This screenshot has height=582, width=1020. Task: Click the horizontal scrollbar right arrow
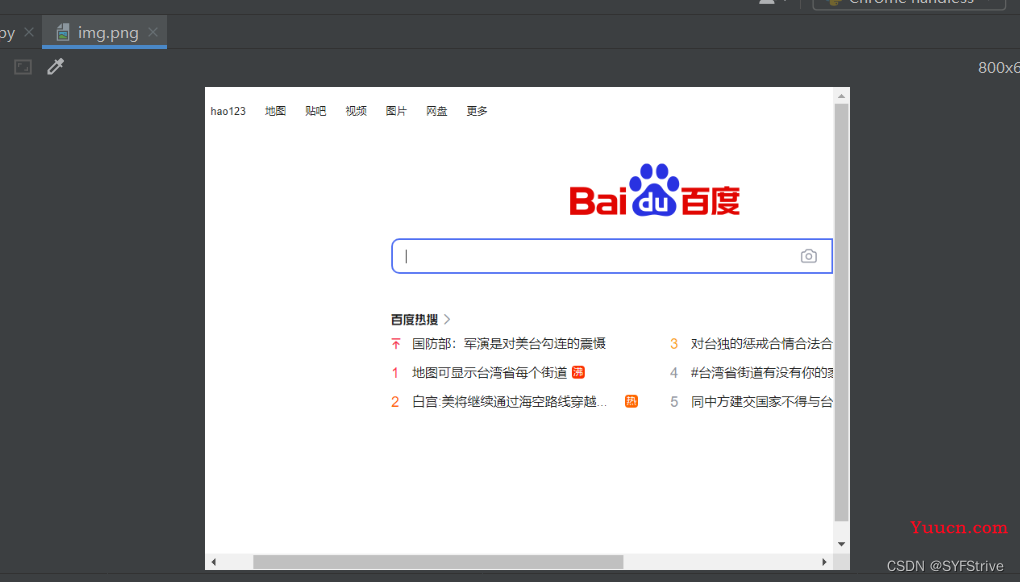point(824,562)
